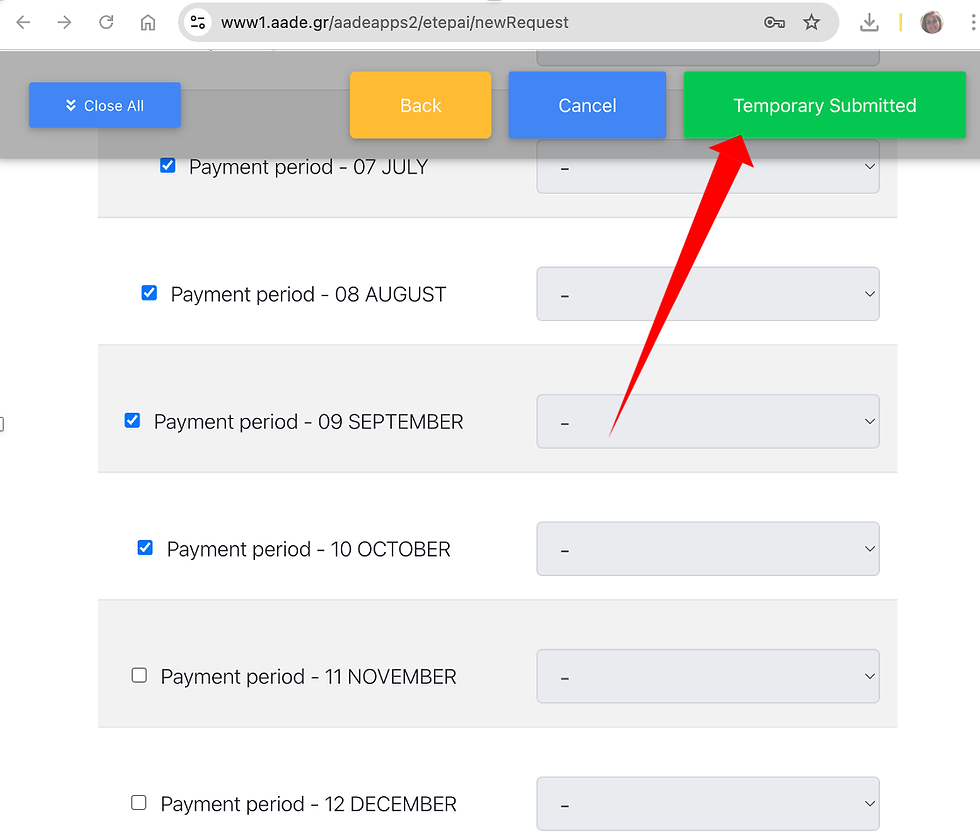Bookmark this page with the star icon

pyautogui.click(x=811, y=23)
